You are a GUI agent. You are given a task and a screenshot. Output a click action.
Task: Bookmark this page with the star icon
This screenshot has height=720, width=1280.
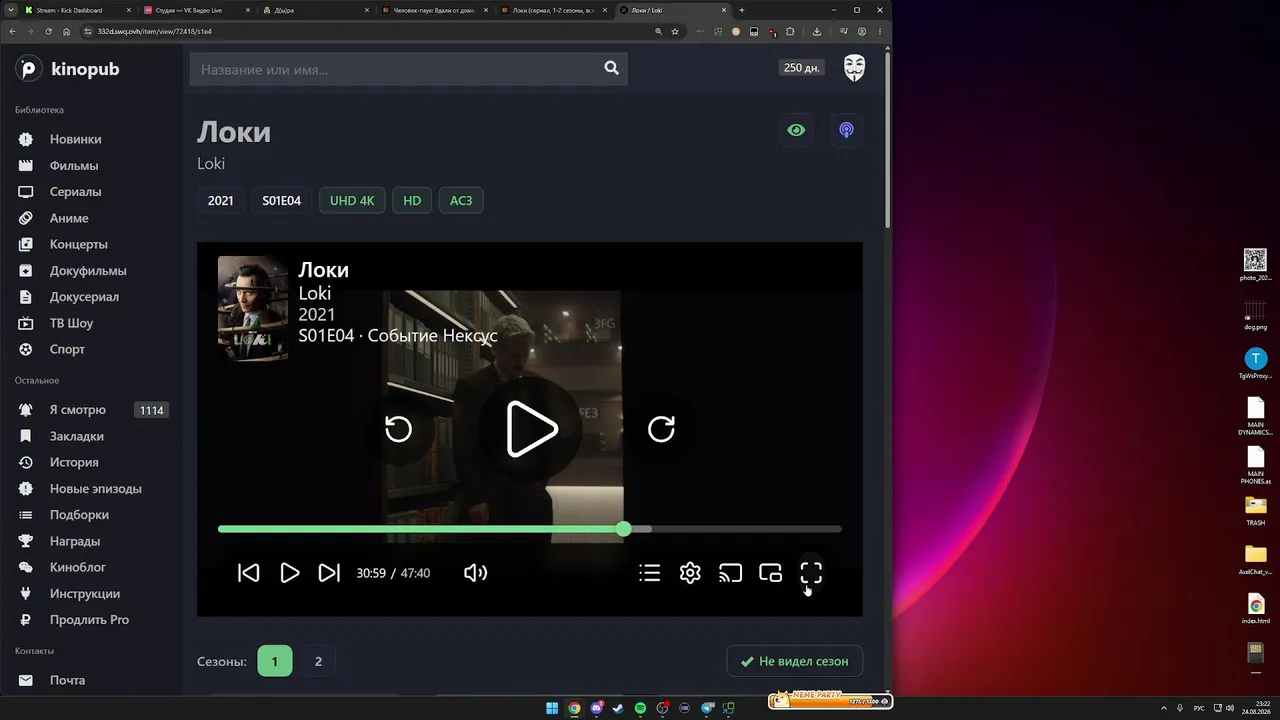tap(675, 31)
